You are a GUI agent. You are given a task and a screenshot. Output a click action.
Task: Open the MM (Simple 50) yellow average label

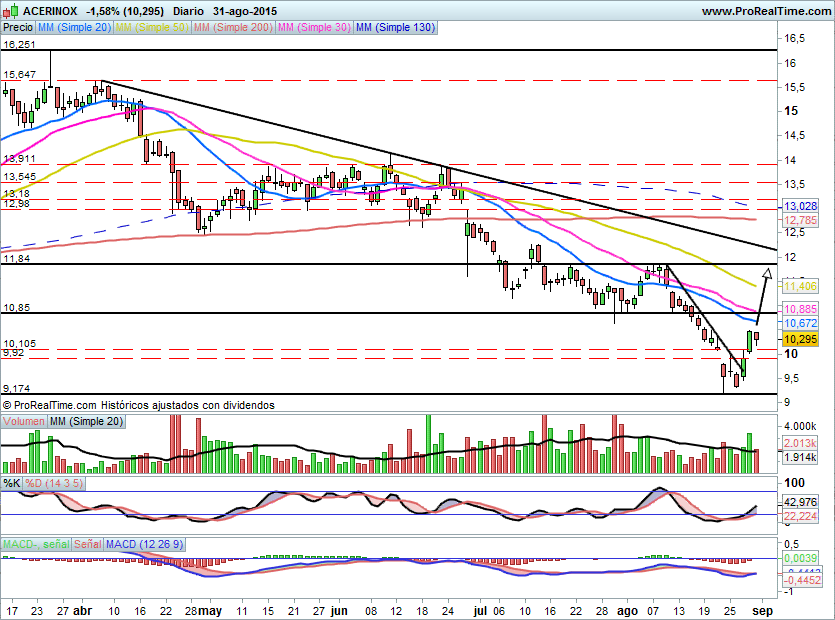coord(152,27)
